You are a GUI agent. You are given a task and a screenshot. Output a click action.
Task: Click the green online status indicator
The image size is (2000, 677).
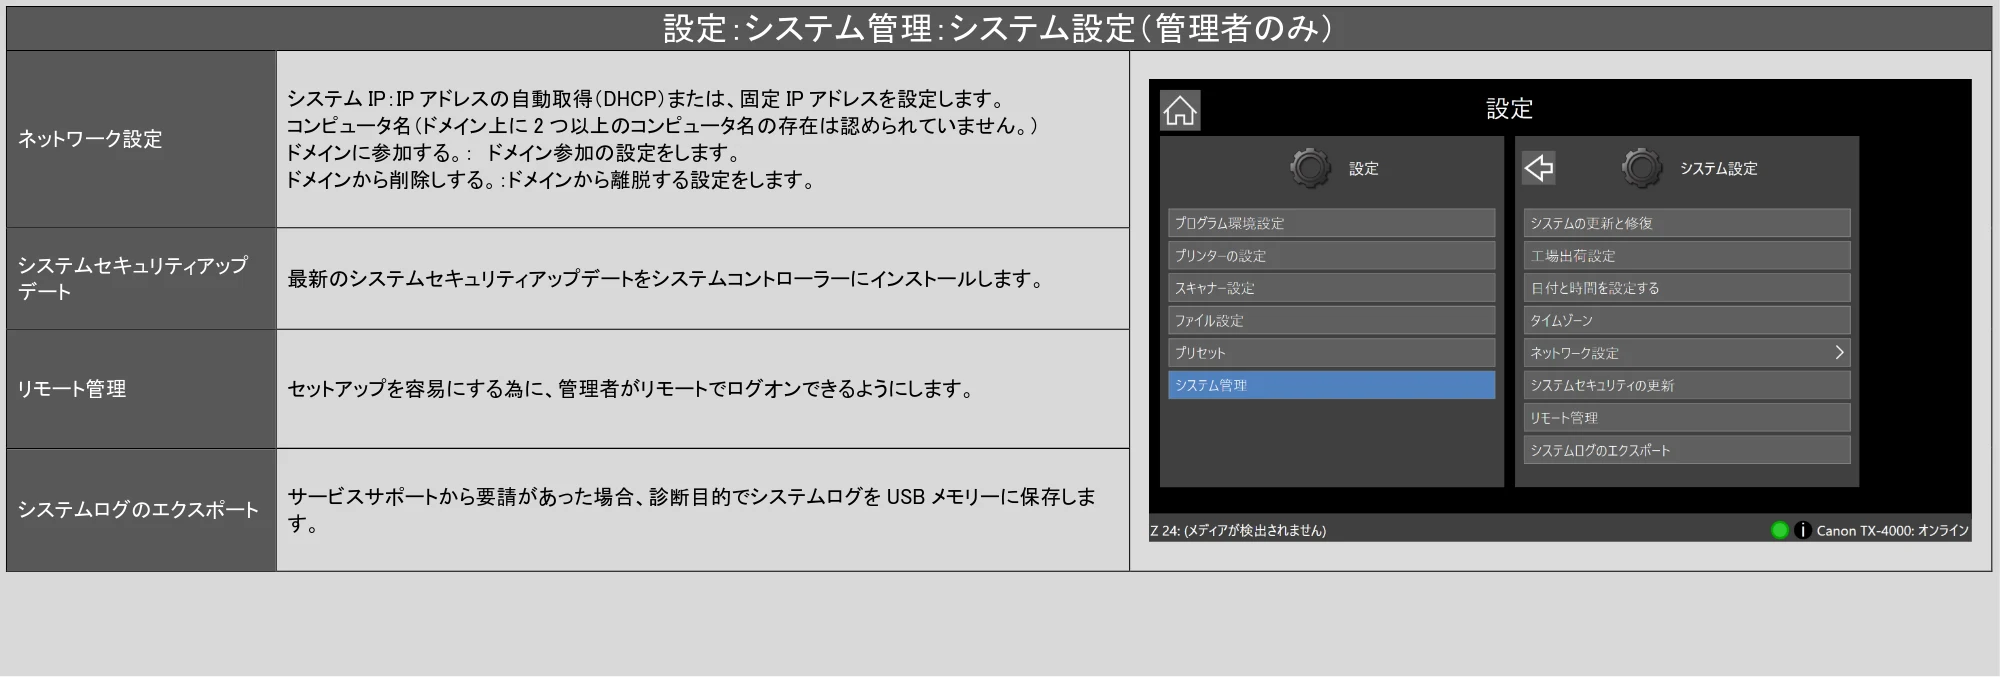click(1779, 530)
